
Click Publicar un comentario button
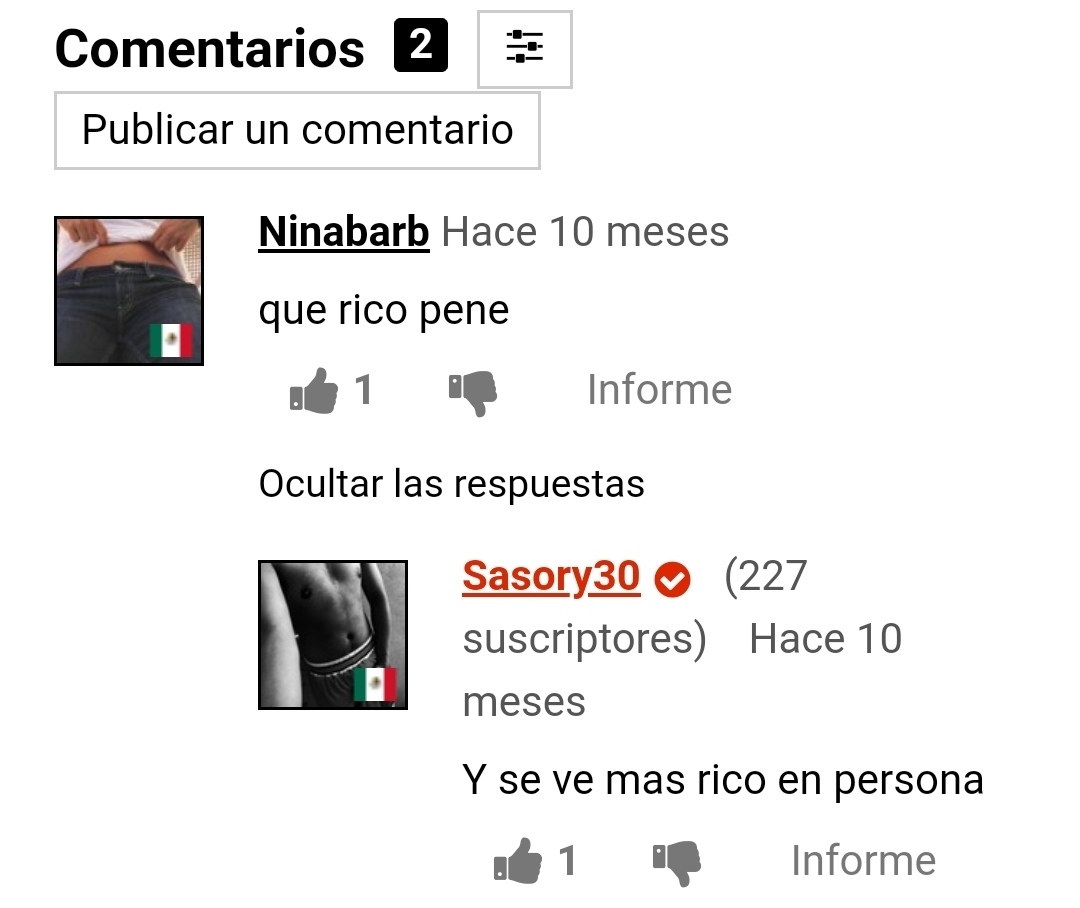pyautogui.click(x=297, y=130)
